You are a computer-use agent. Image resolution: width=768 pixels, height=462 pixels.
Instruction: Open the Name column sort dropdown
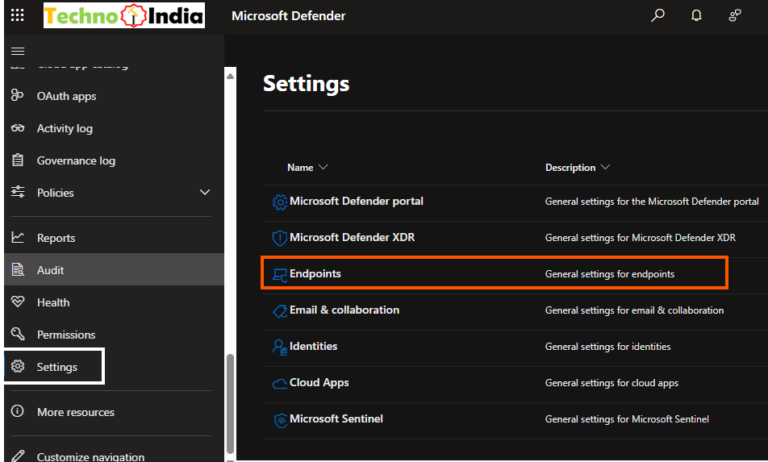point(323,168)
